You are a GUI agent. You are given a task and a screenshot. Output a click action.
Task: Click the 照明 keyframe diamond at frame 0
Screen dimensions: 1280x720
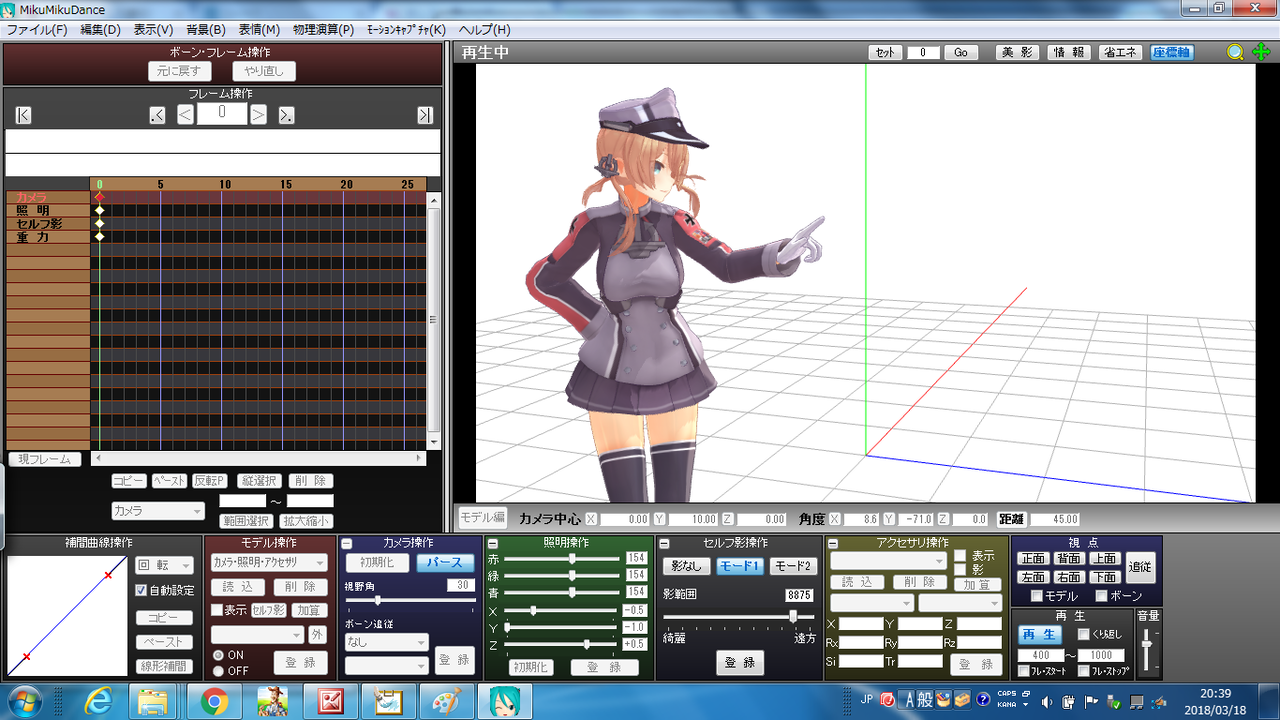[x=99, y=210]
